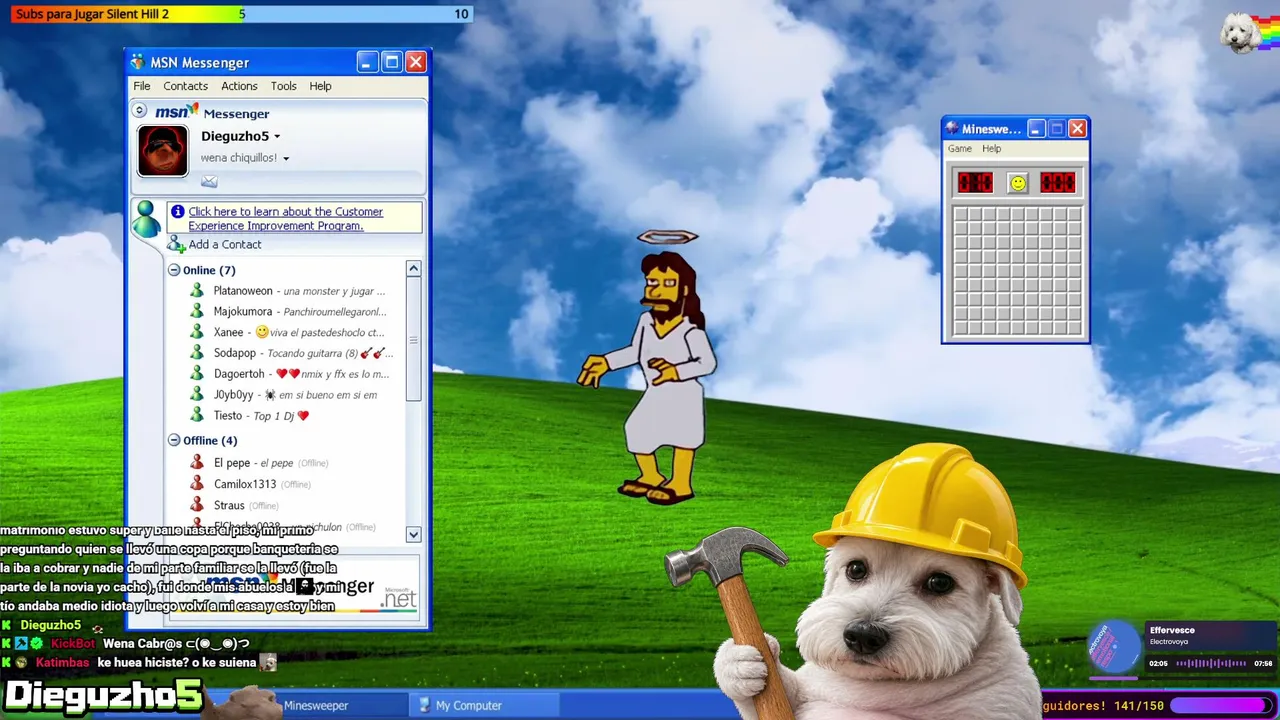The height and width of the screenshot is (720, 1280).
Task: Click the blue info icon beside the program link
Action: click(x=177, y=211)
